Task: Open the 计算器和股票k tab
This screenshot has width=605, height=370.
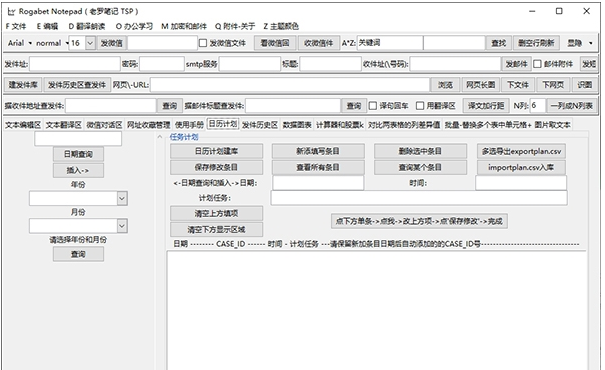Action: click(340, 125)
